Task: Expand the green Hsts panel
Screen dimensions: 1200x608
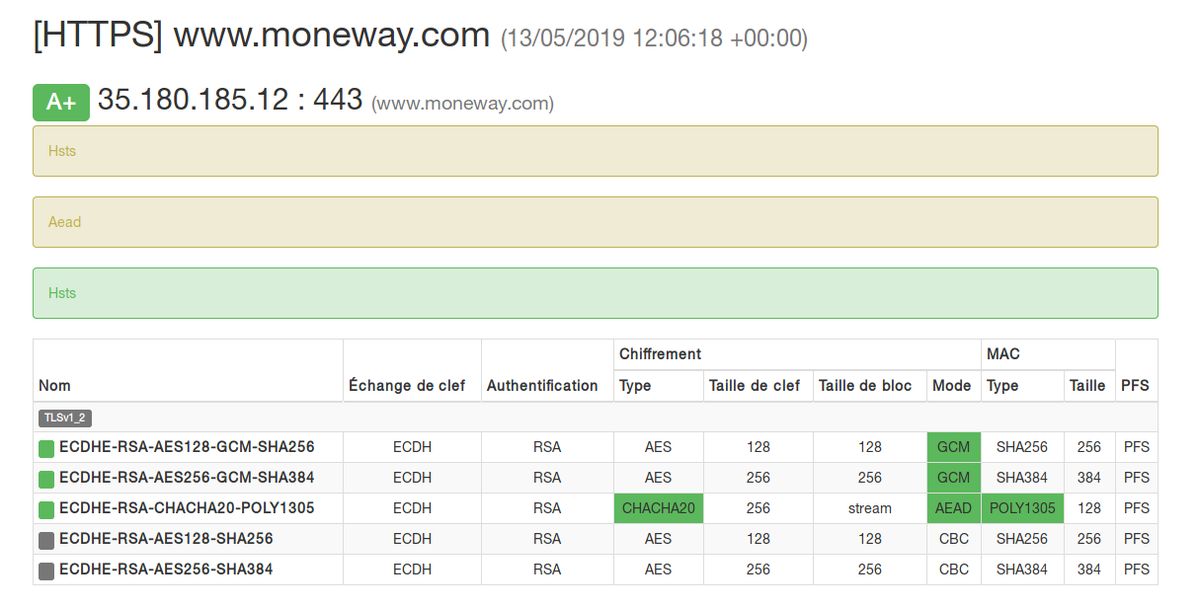Action: pos(595,293)
